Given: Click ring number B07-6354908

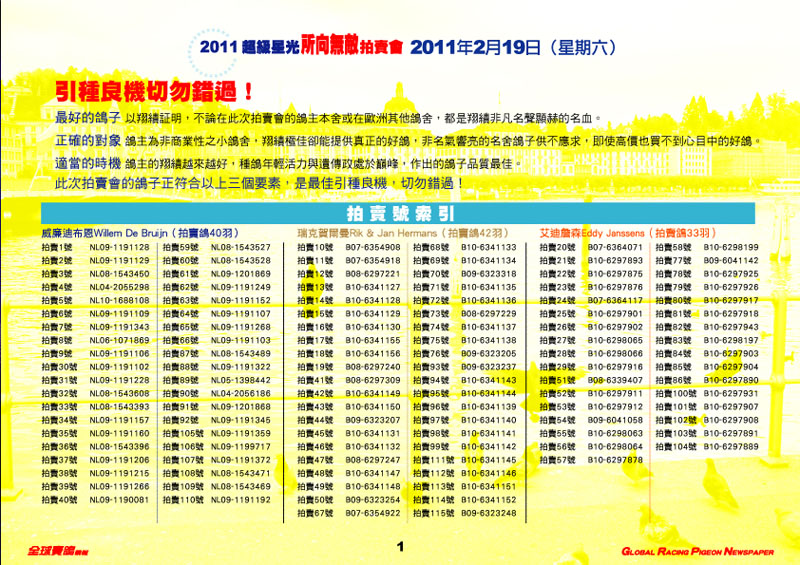Looking at the screenshot, I should [373, 247].
